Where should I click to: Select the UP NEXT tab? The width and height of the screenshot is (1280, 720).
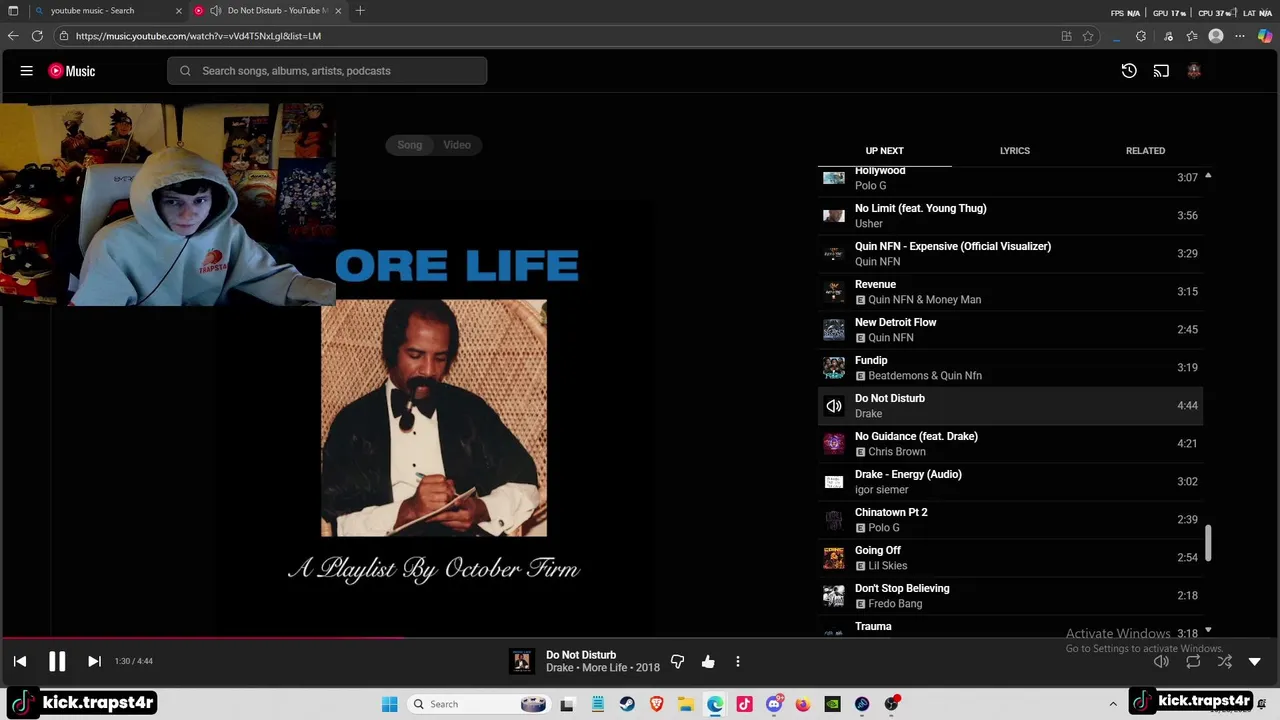pyautogui.click(x=884, y=151)
